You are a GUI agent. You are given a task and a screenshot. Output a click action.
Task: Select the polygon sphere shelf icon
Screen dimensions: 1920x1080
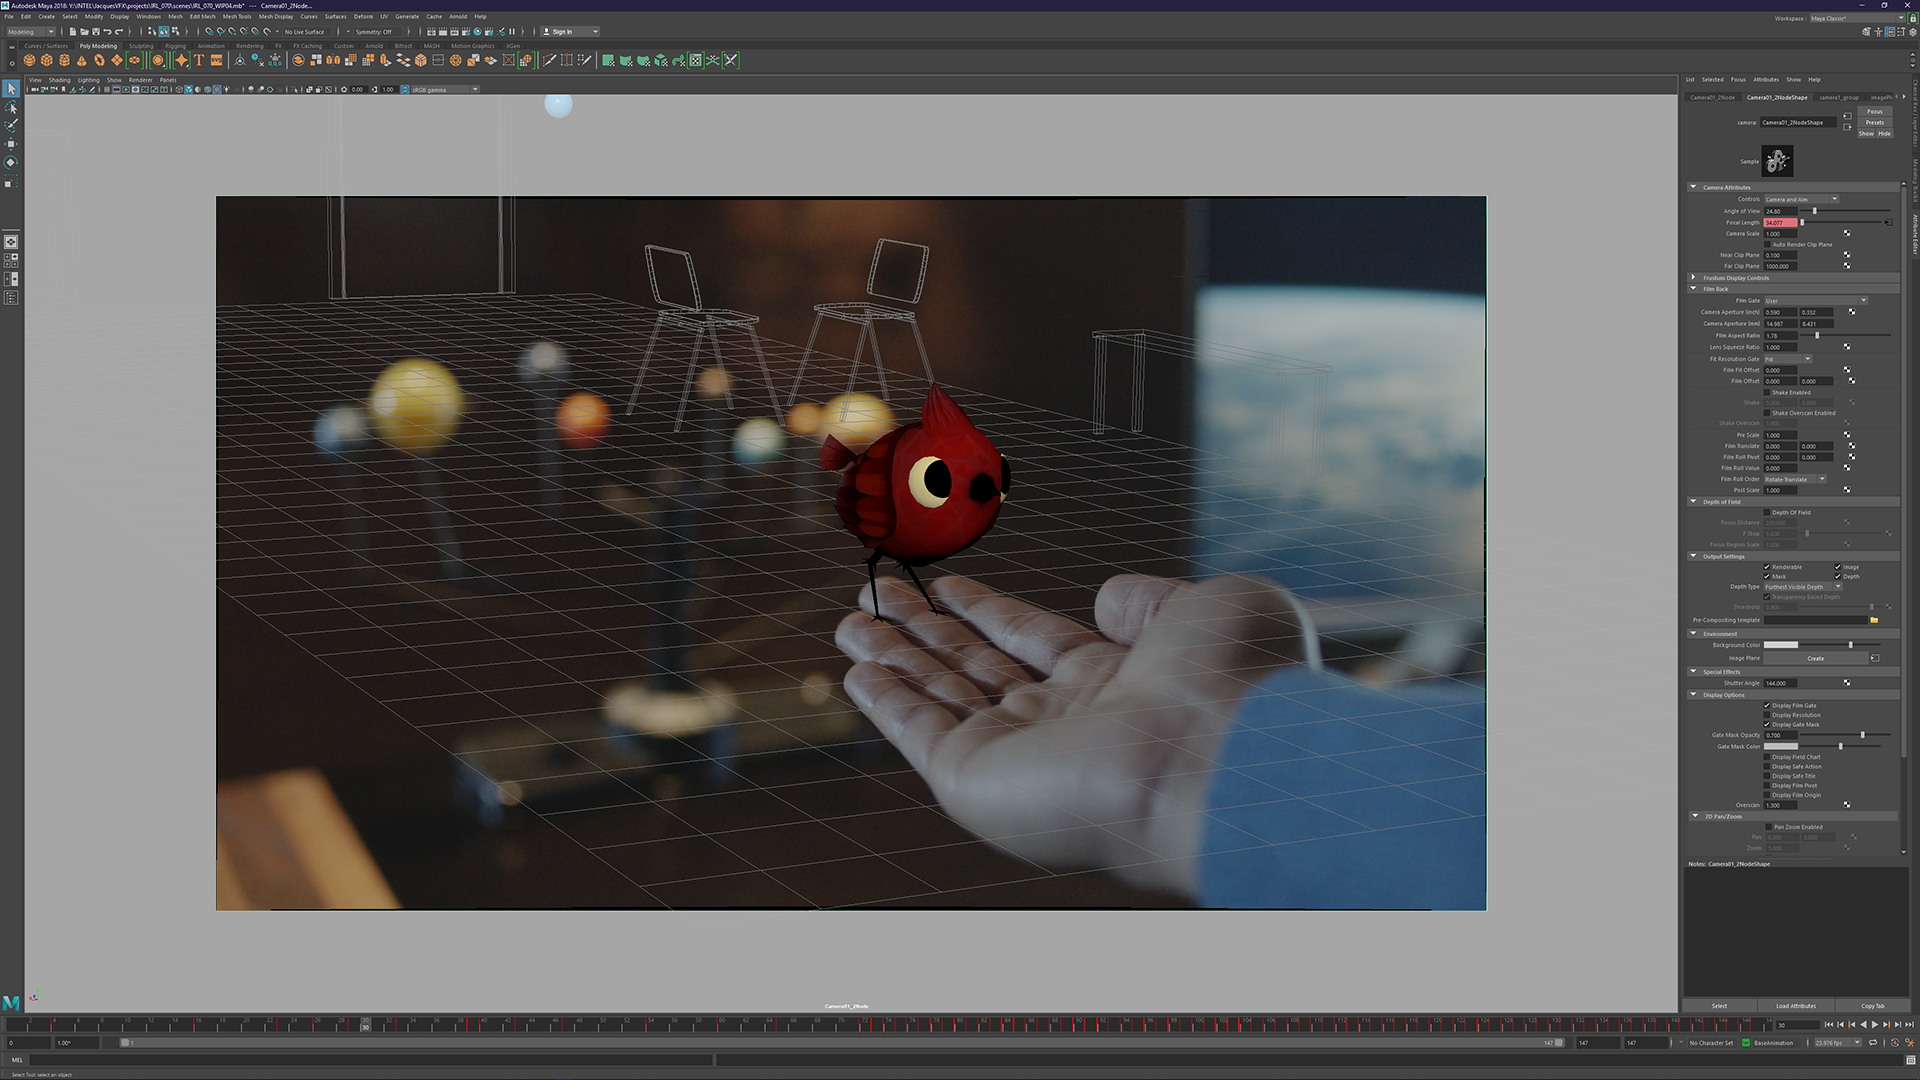[29, 61]
